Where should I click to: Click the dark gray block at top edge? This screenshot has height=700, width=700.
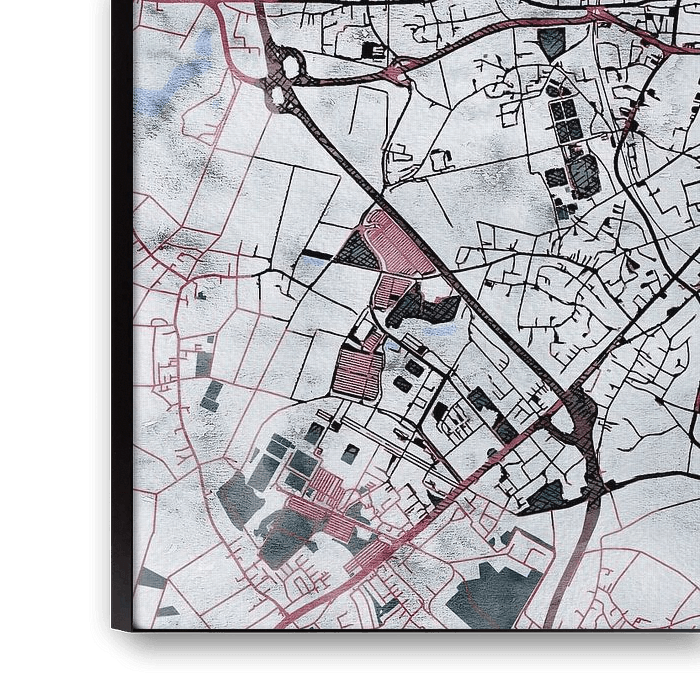click(x=551, y=42)
